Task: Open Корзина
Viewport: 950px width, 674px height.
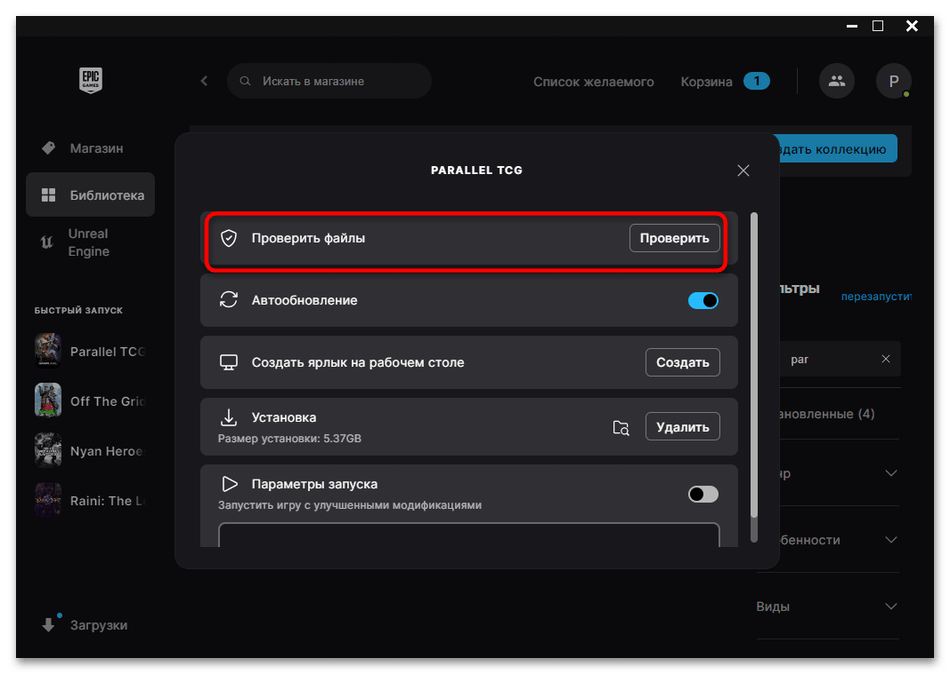Action: point(706,81)
